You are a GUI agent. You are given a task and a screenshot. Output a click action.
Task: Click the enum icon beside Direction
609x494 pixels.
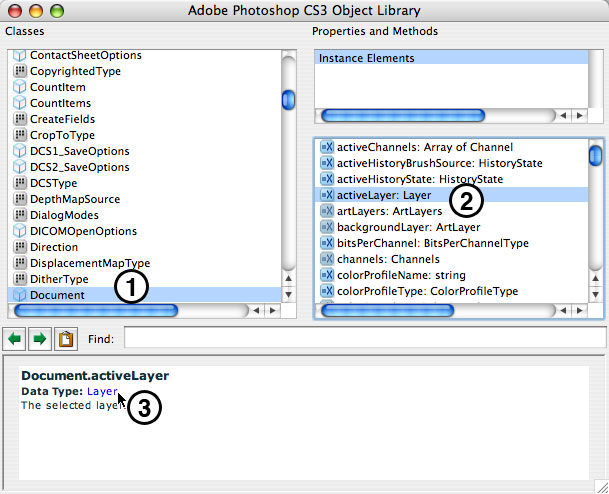click(19, 247)
